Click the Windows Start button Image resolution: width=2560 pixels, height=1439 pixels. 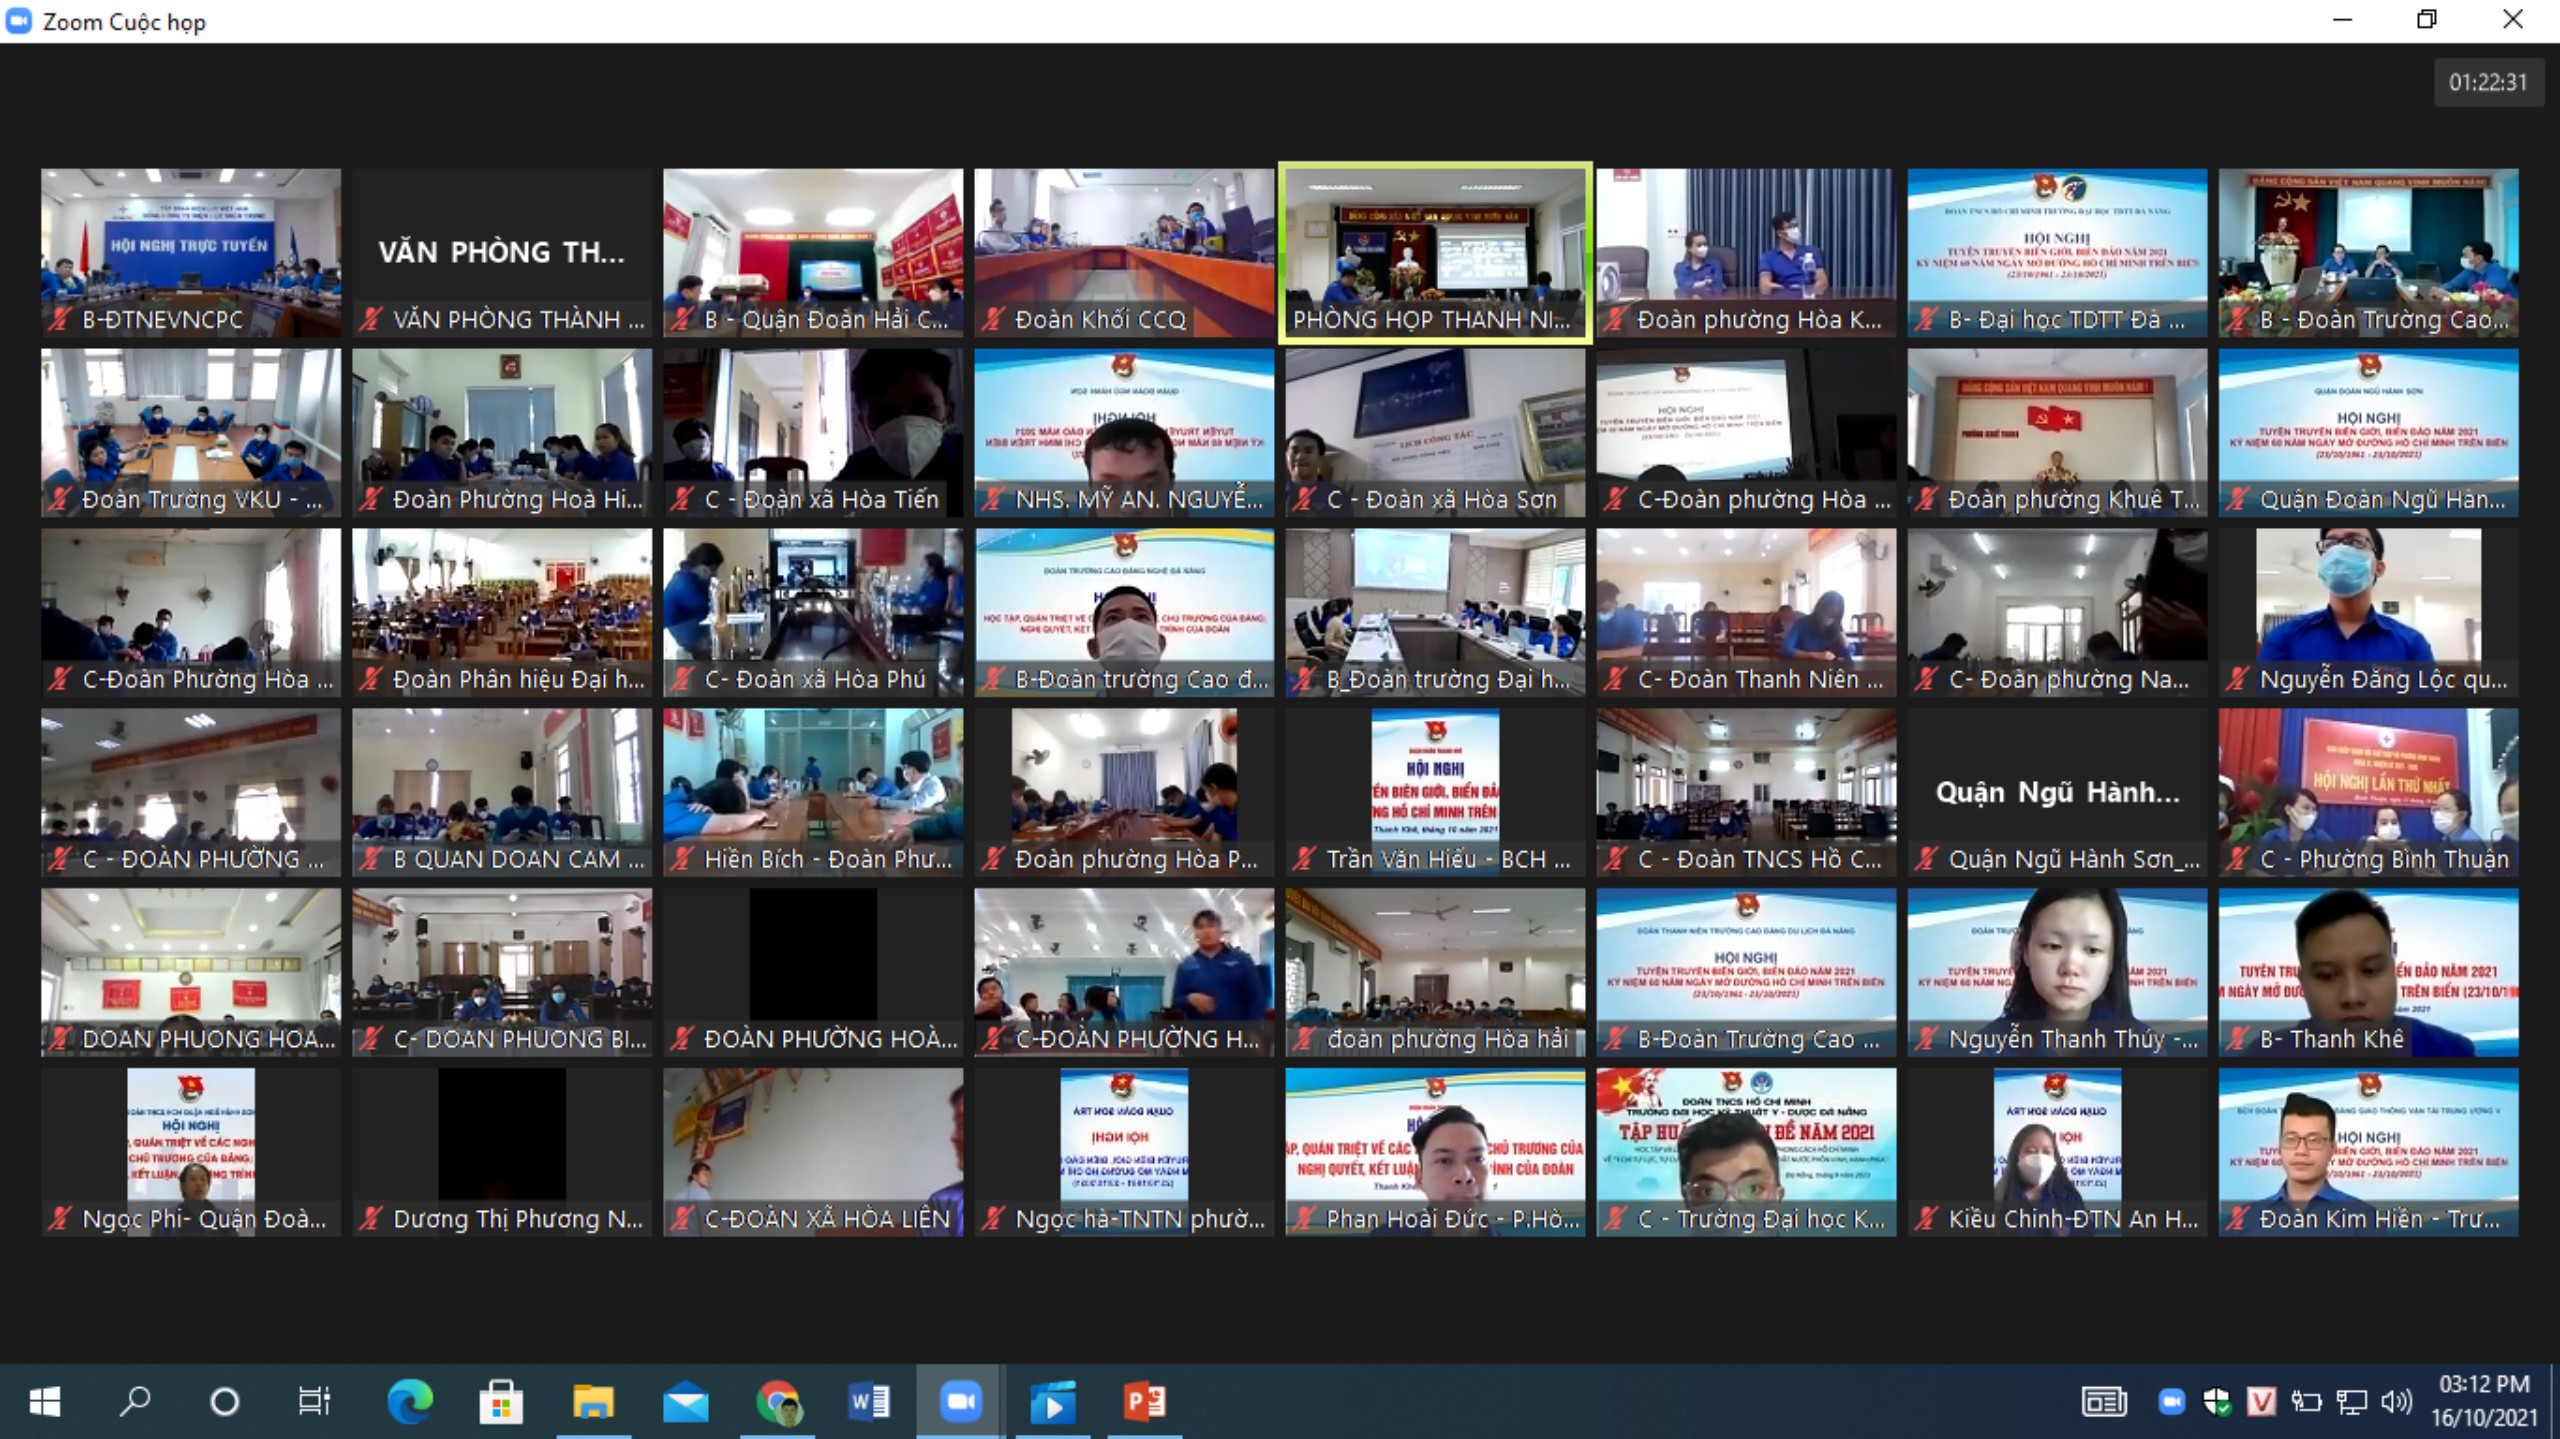(44, 1402)
